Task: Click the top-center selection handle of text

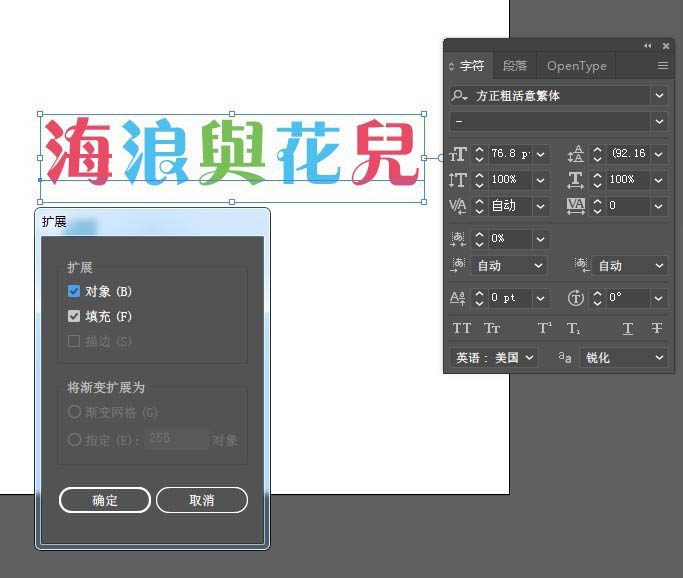Action: [x=232, y=114]
